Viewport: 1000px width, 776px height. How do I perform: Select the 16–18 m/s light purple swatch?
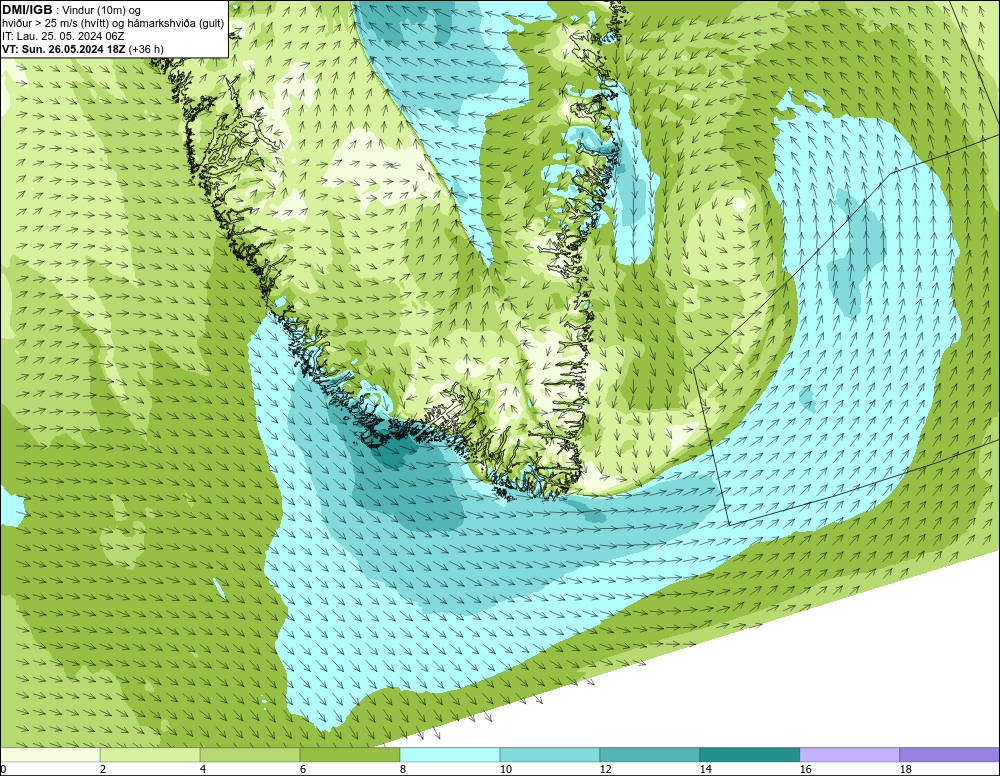pos(849,755)
